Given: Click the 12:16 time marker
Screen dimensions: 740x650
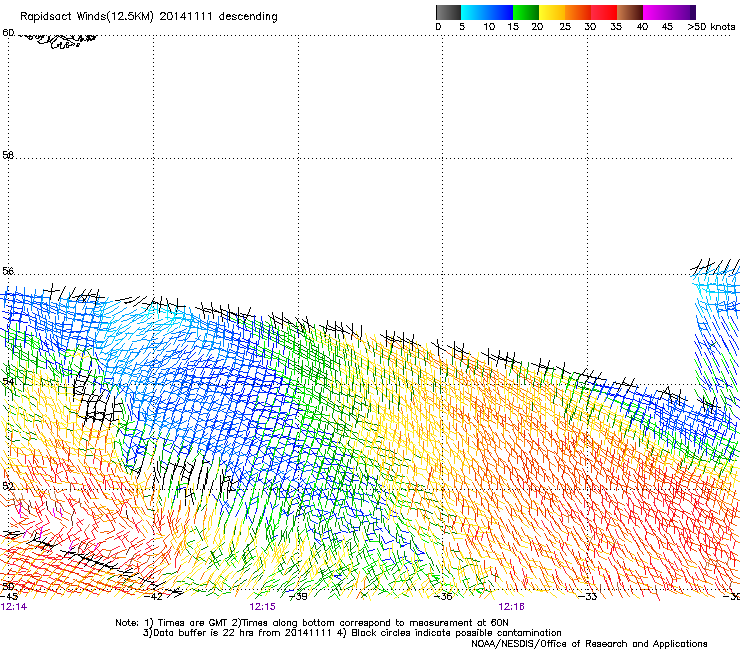Looking at the screenshot, I should tap(512, 607).
